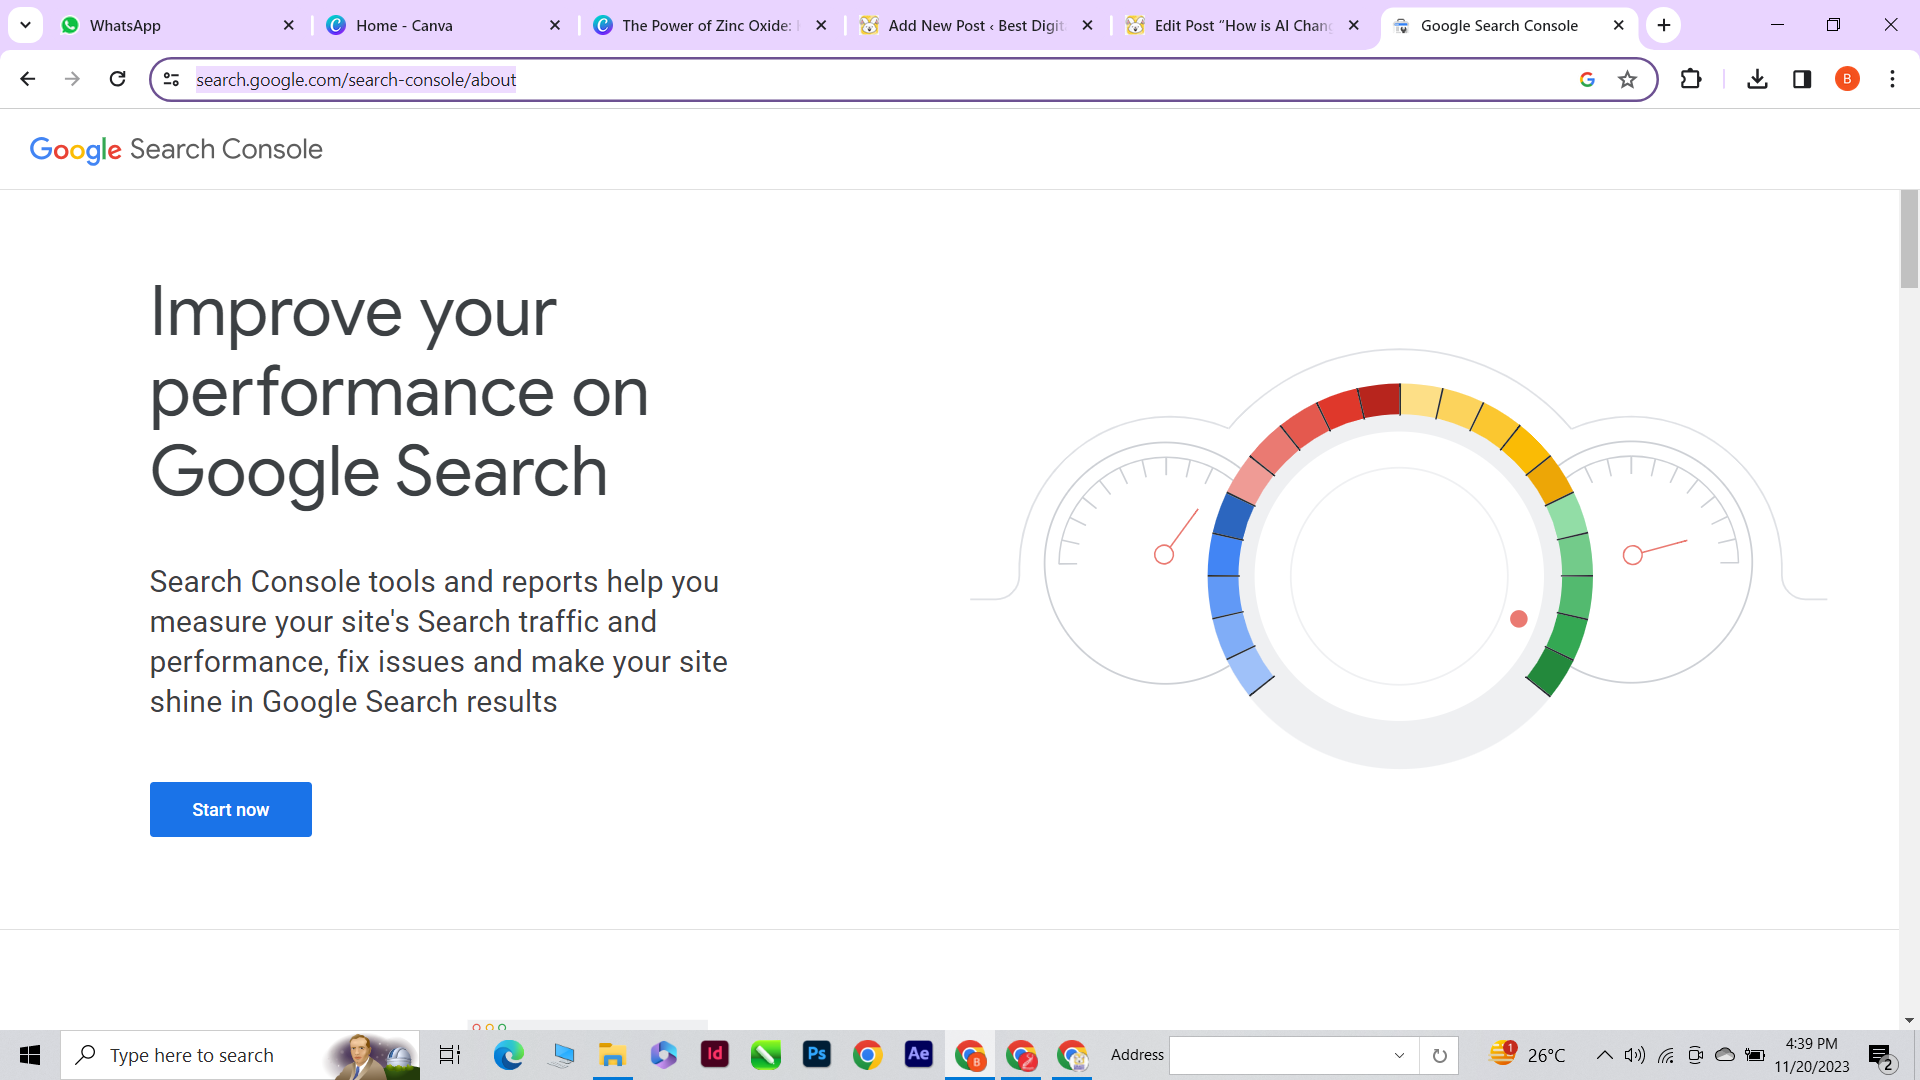Check the battery status tray icon
This screenshot has width=1920, height=1080.
[1755, 1055]
